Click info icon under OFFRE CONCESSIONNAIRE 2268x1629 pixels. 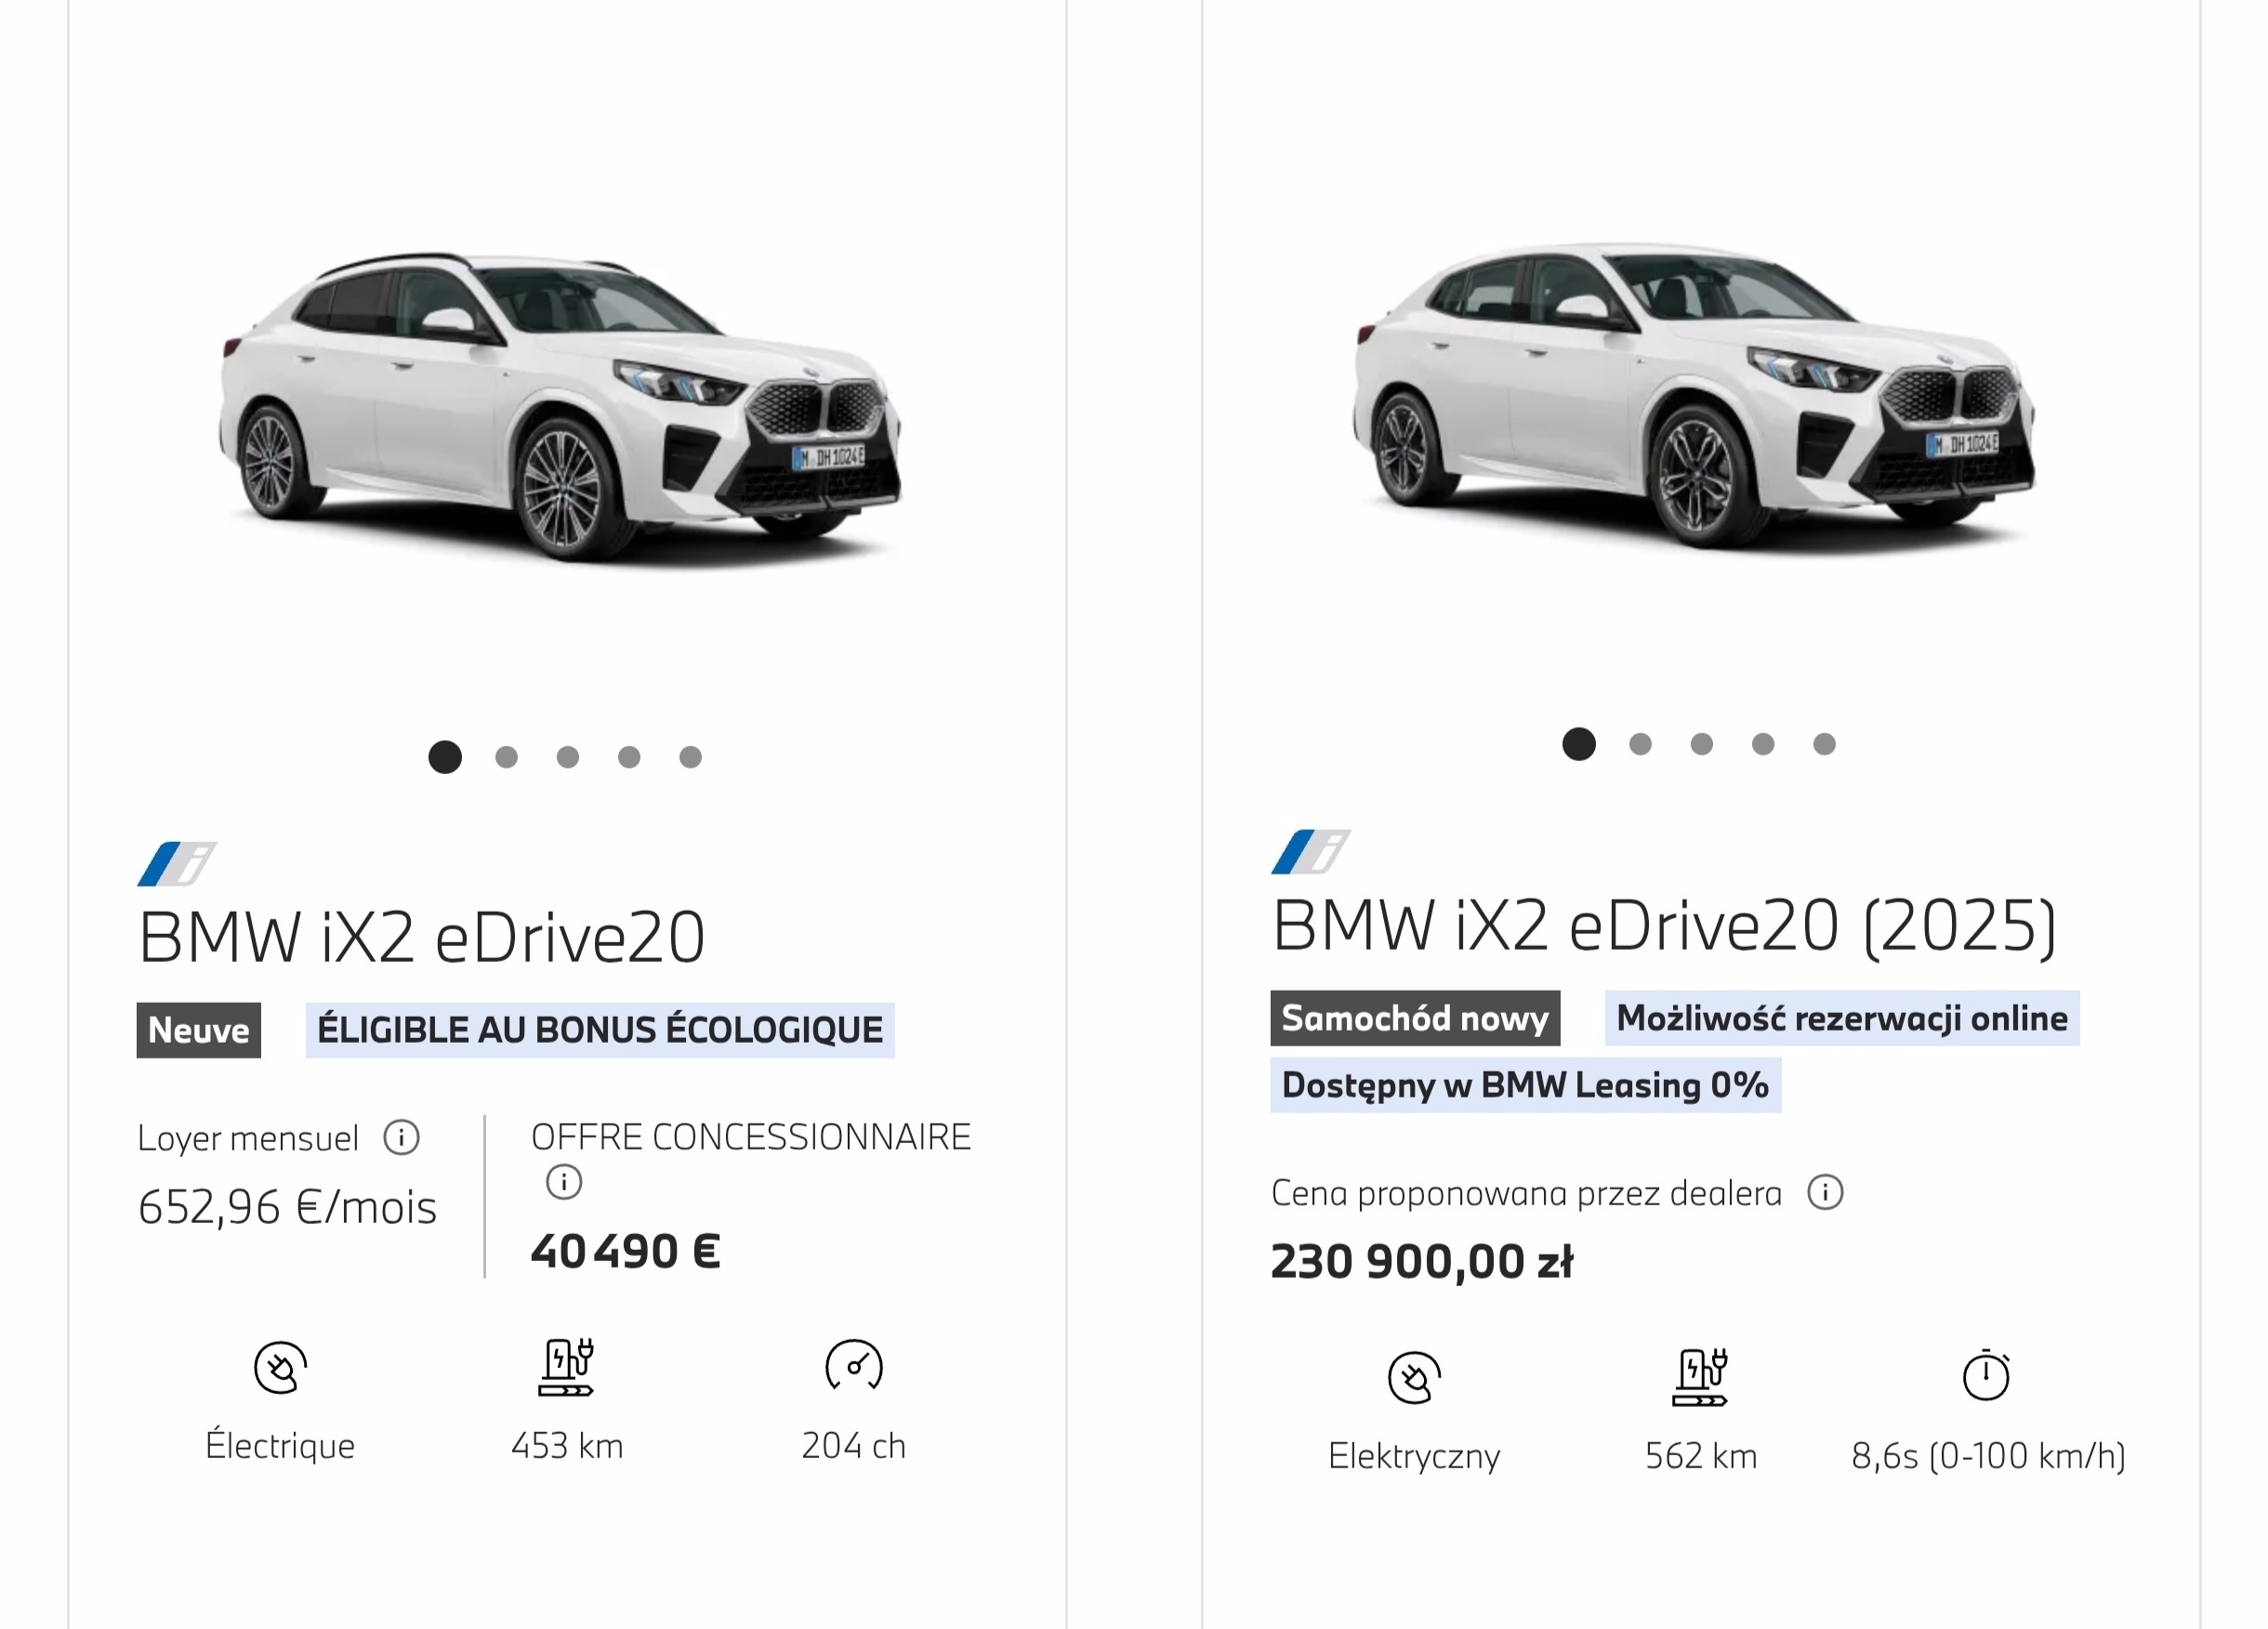tap(563, 1182)
